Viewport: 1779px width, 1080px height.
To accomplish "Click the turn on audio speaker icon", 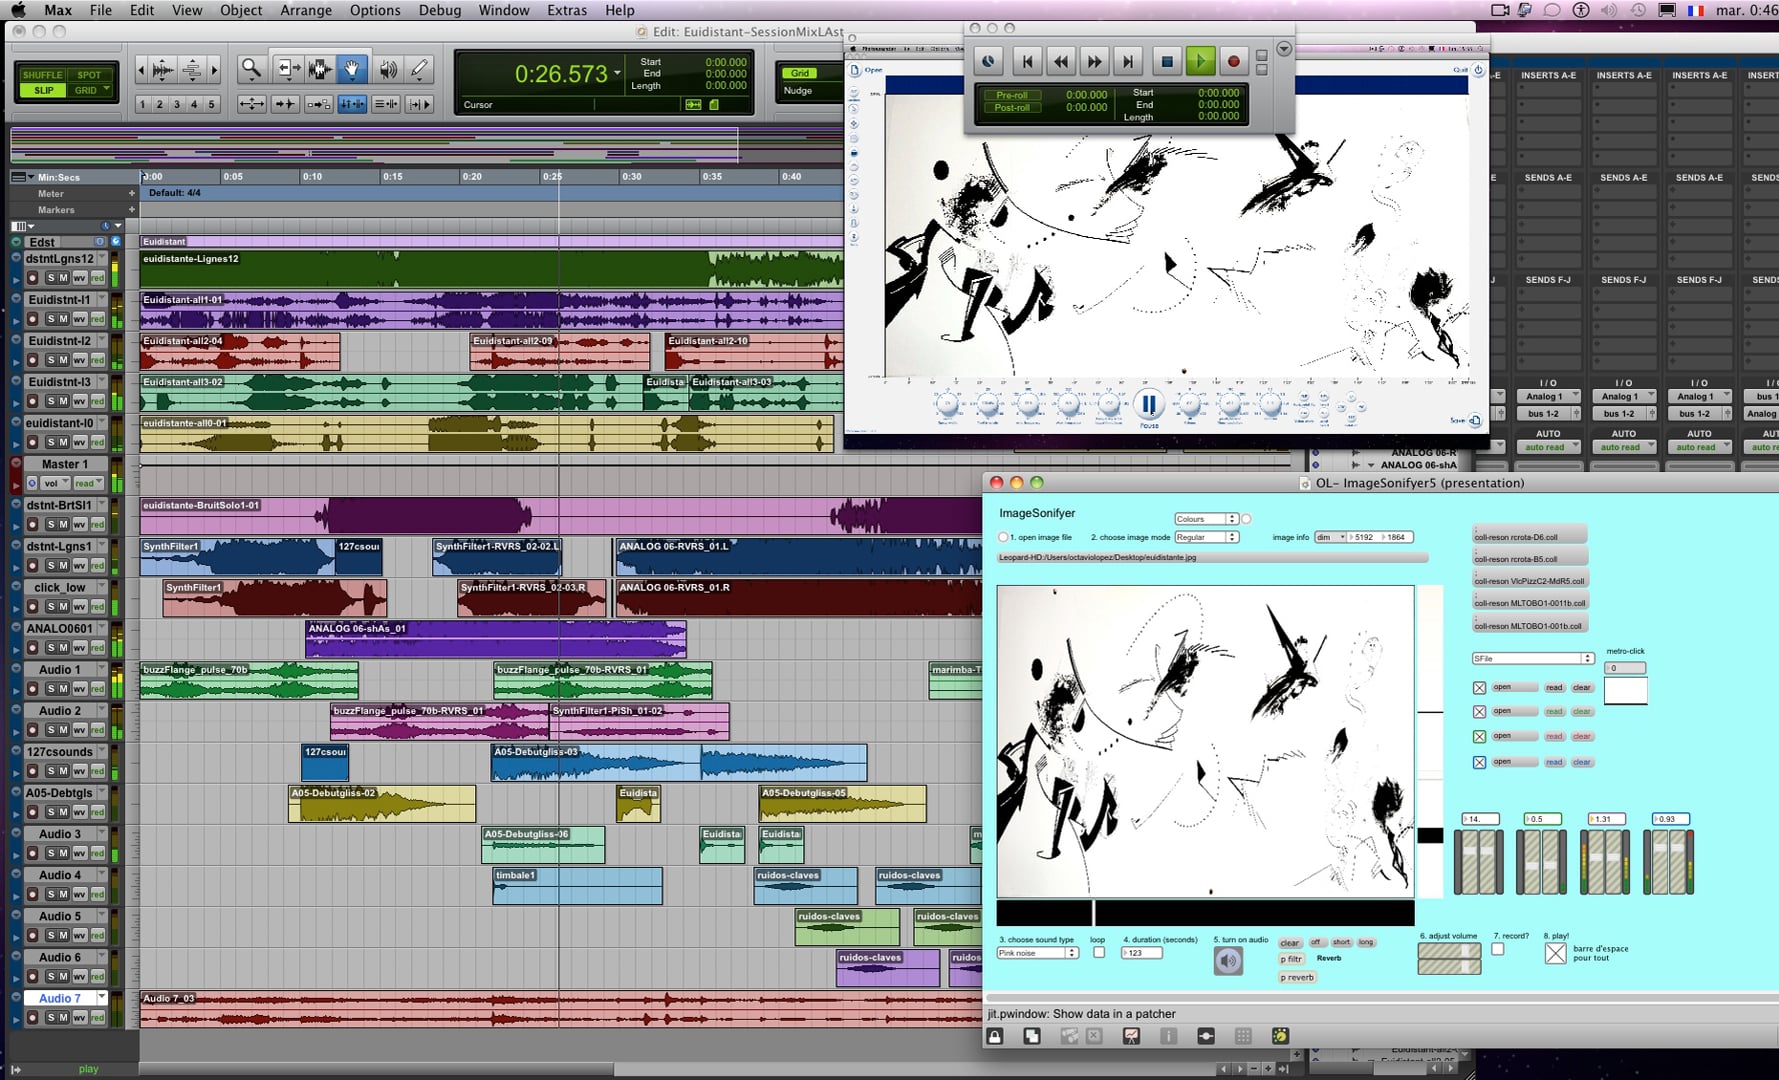I will 1228,961.
